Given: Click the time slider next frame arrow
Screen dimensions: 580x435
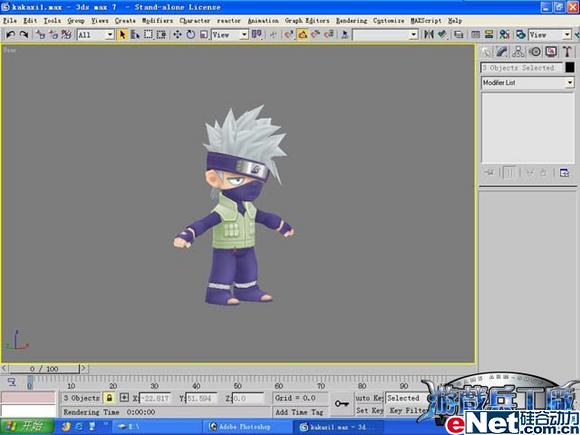Looking at the screenshot, I should tap(84, 368).
